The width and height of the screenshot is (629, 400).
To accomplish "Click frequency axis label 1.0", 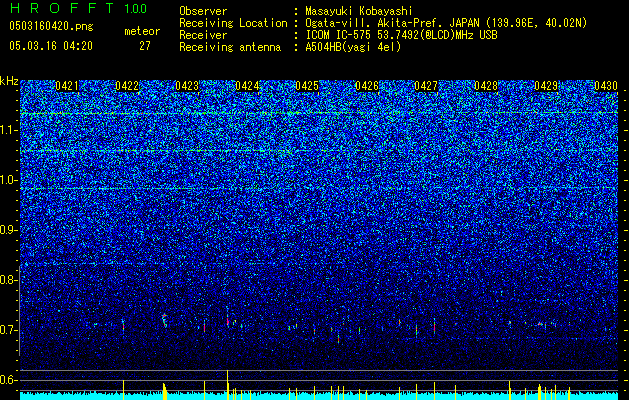I will (8, 180).
